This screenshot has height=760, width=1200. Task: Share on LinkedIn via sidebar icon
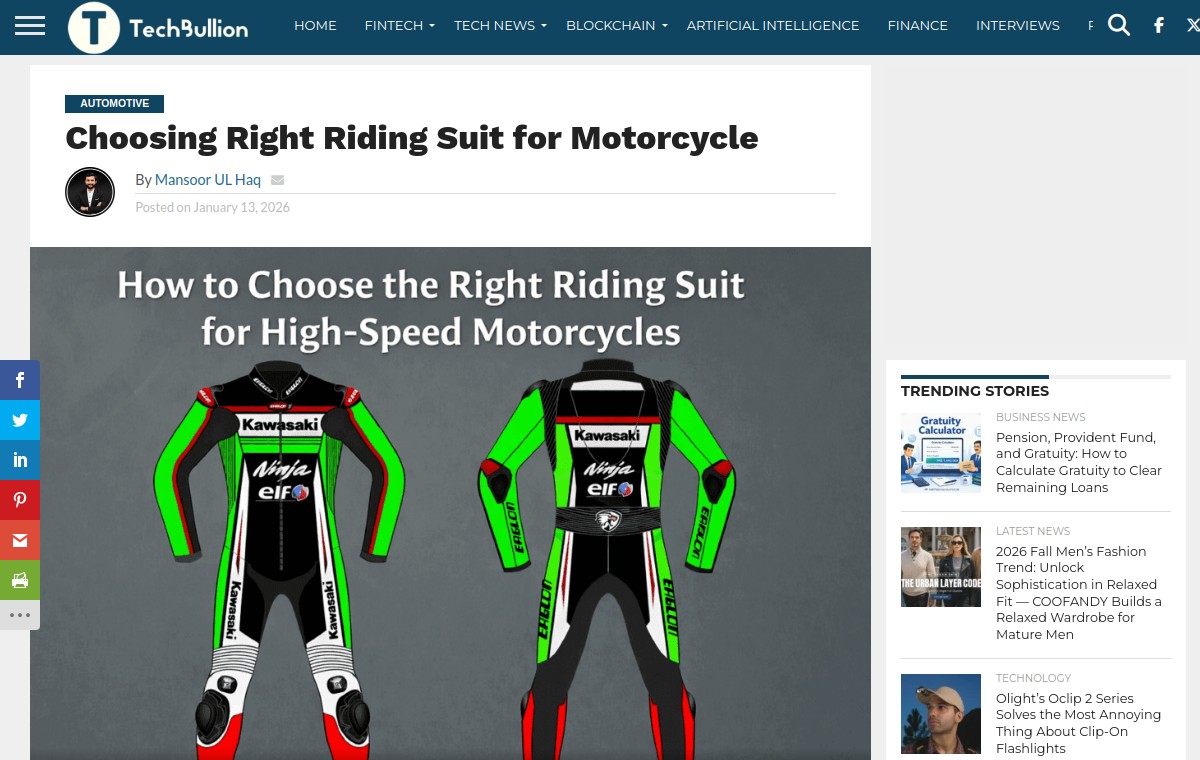[20, 460]
